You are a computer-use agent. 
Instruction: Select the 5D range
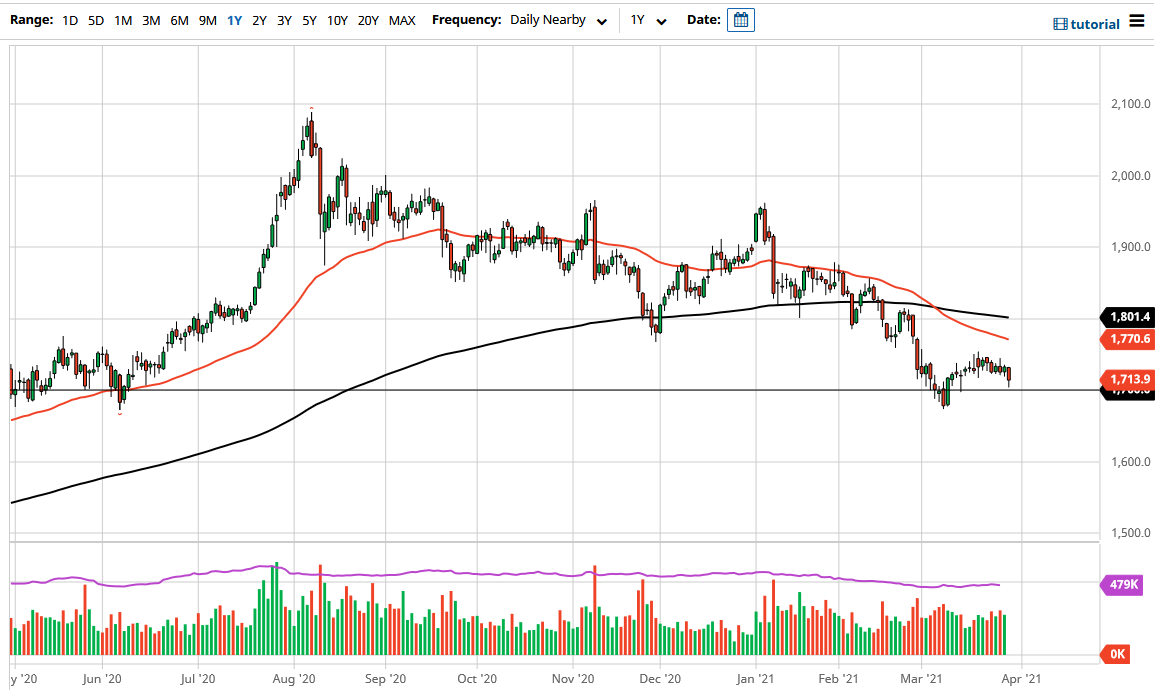[x=96, y=21]
